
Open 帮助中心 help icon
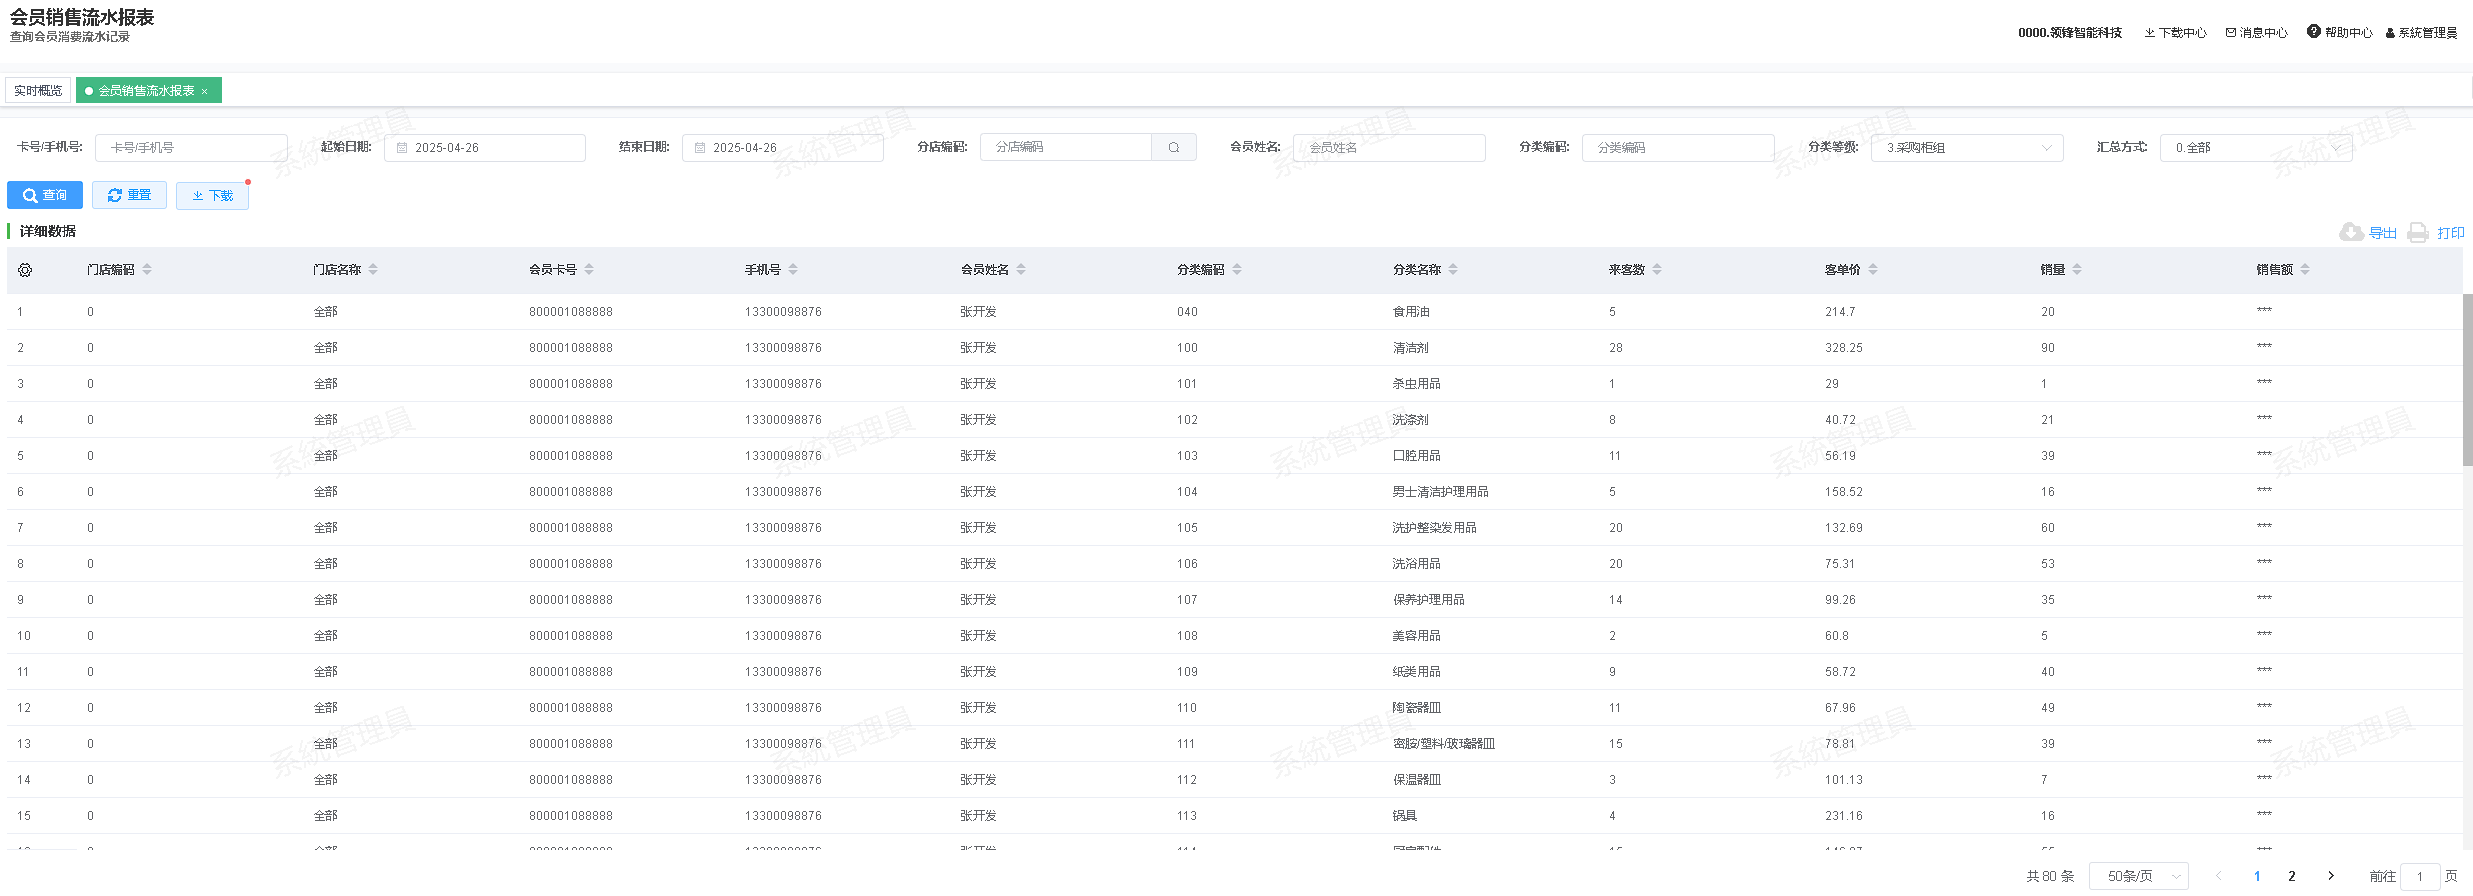[x=2314, y=32]
